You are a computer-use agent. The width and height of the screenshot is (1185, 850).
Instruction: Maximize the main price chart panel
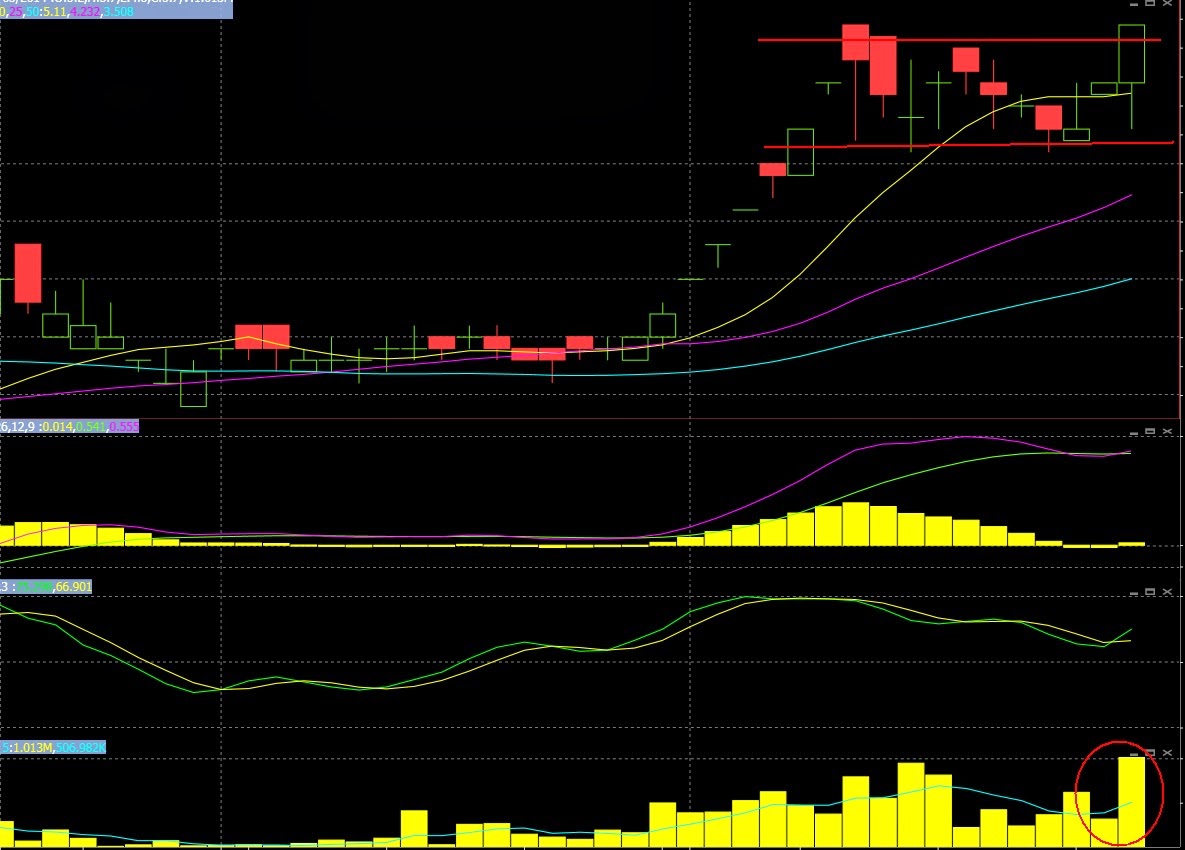click(x=1150, y=4)
